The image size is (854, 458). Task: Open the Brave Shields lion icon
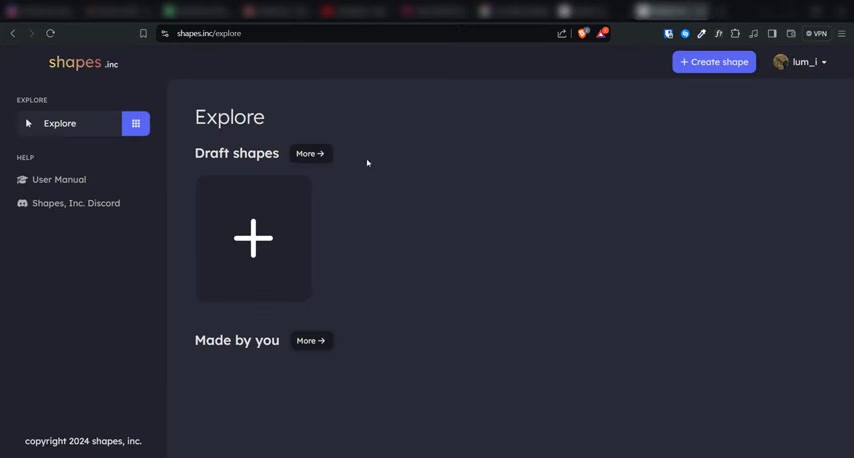tap(583, 33)
